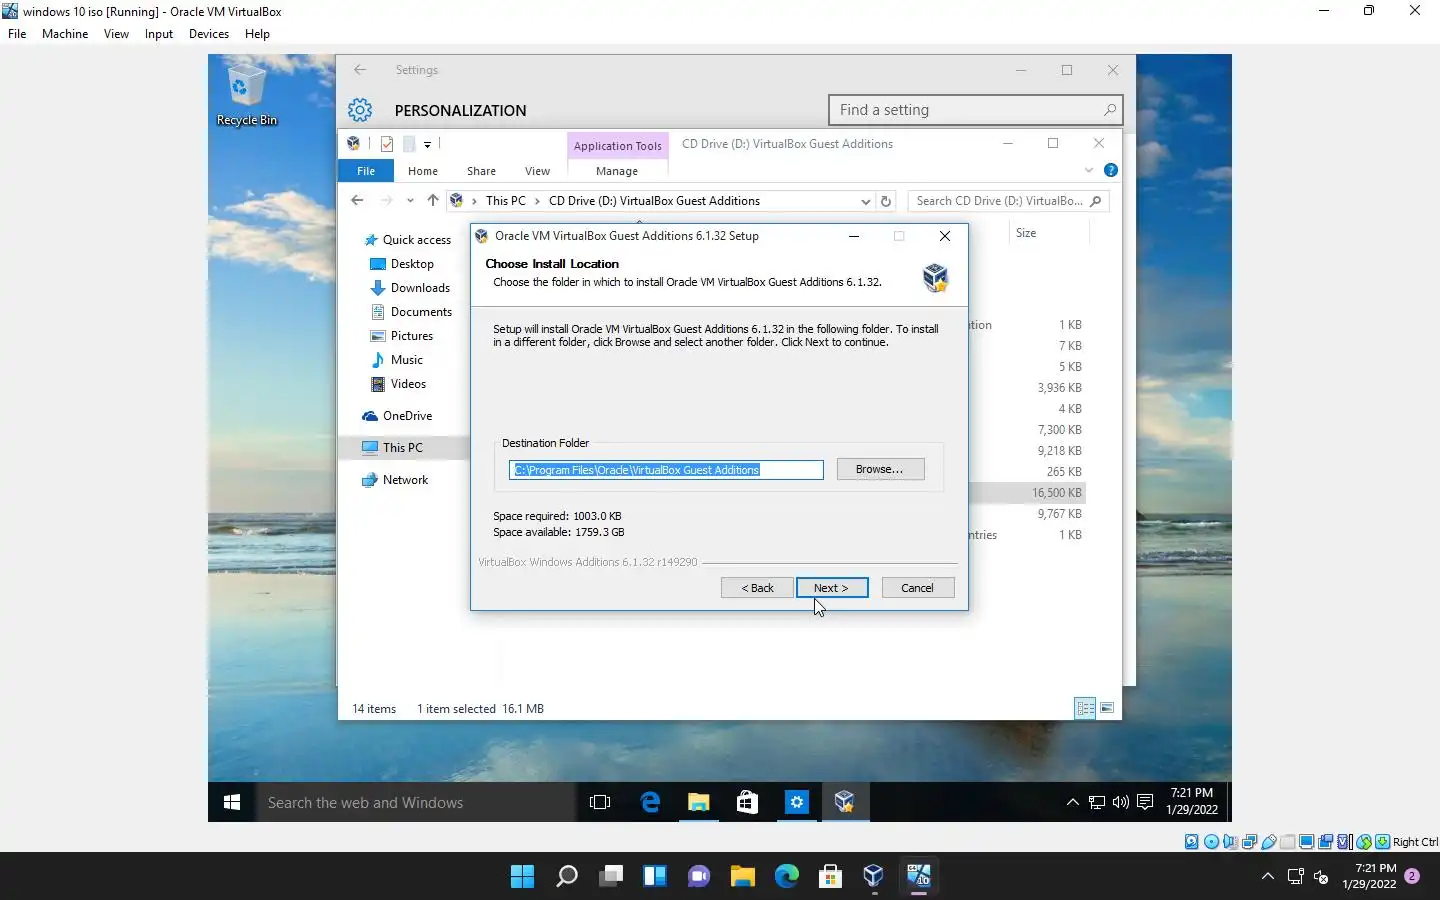The width and height of the screenshot is (1440, 900).
Task: Open chevron after This PC in breadcrumb
Action: (537, 201)
